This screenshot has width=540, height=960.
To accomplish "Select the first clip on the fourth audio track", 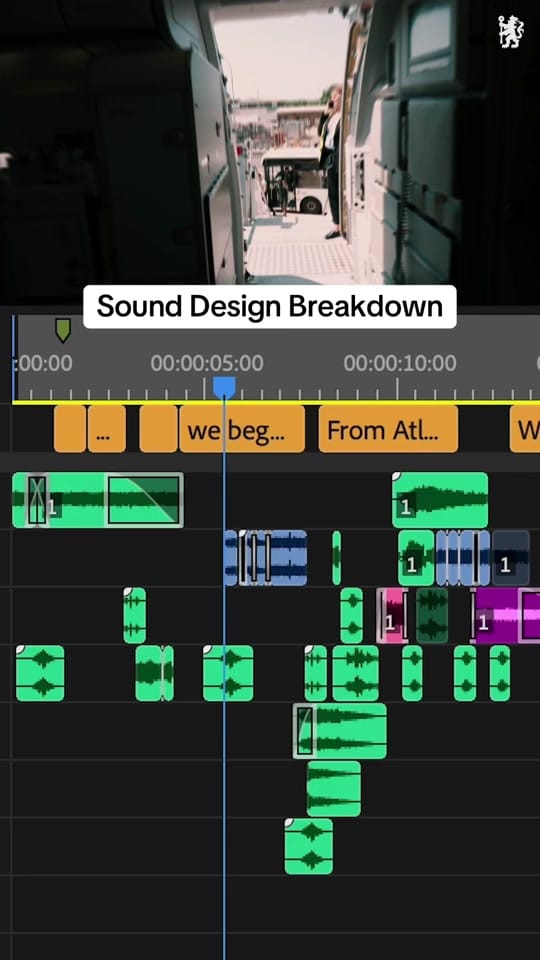I will coord(40,673).
